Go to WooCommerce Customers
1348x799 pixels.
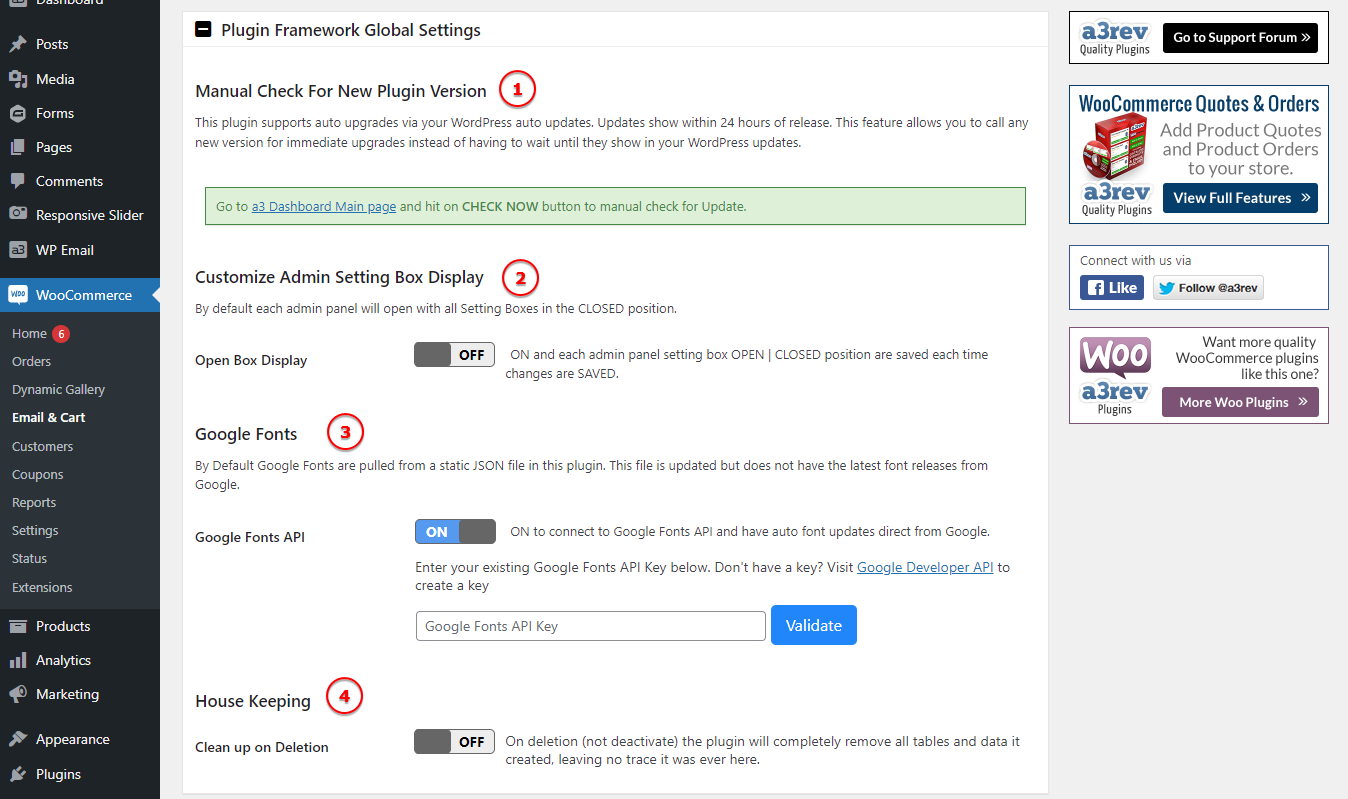pos(43,446)
